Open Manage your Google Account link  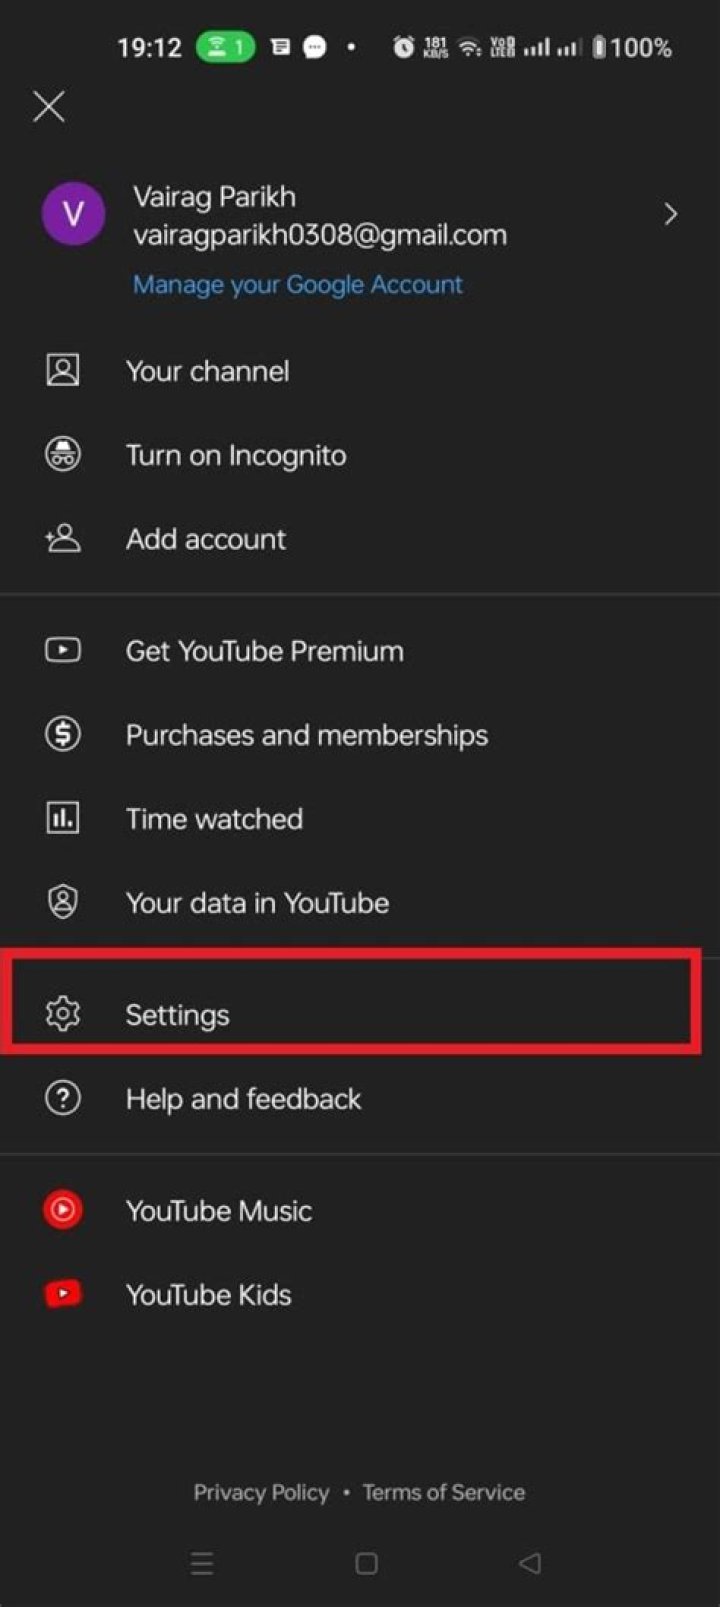(x=297, y=284)
